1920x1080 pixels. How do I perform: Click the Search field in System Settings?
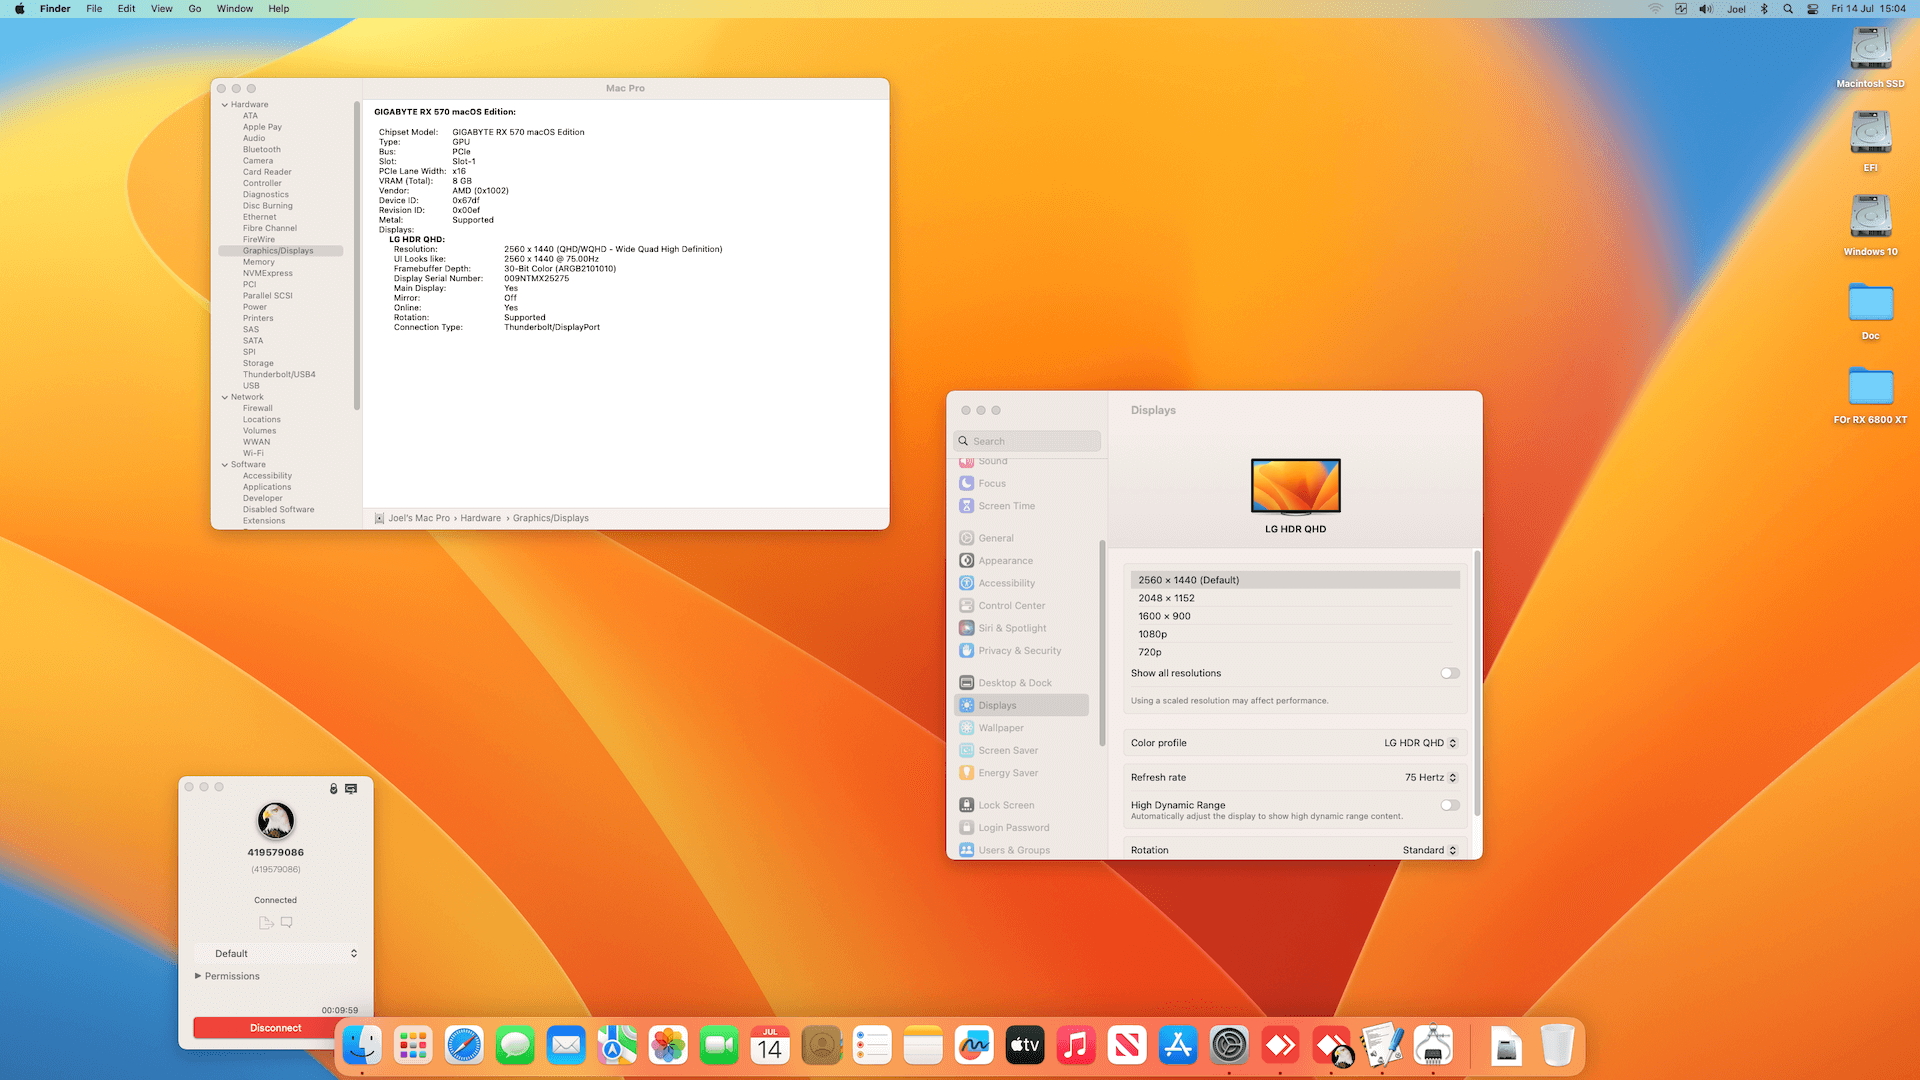point(1028,441)
